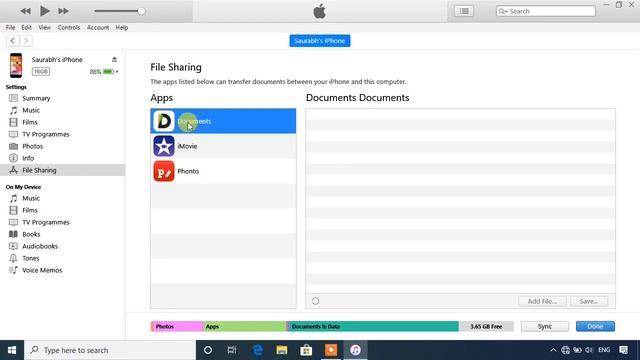Select the Documents app icon

[x=164, y=121]
